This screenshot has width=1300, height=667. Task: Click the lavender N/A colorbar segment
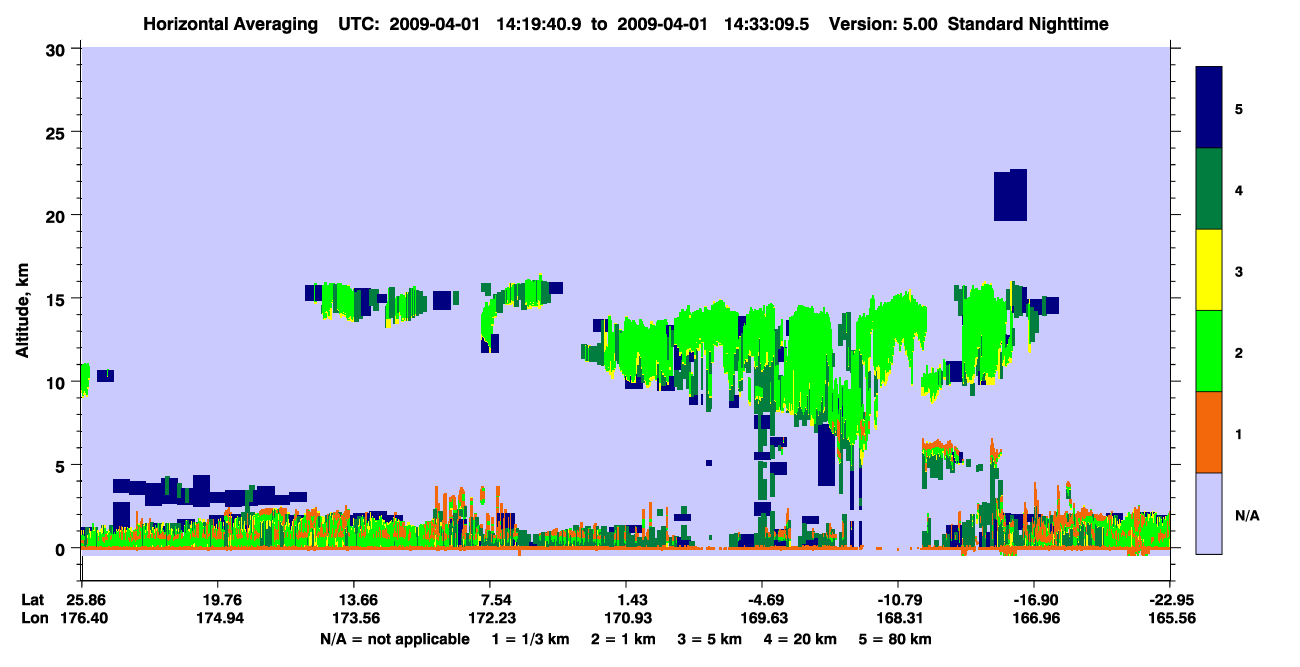click(x=1209, y=513)
